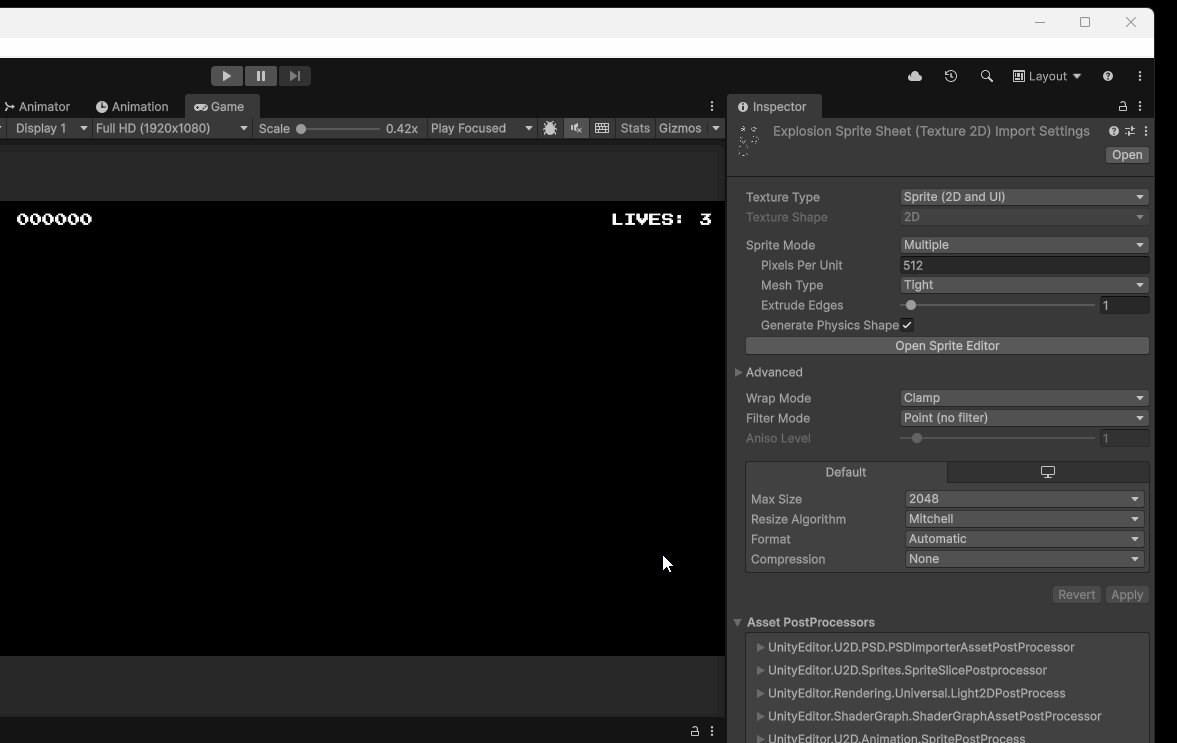This screenshot has height=743, width=1177.
Task: Open the Texture Type dropdown
Action: 1025,197
